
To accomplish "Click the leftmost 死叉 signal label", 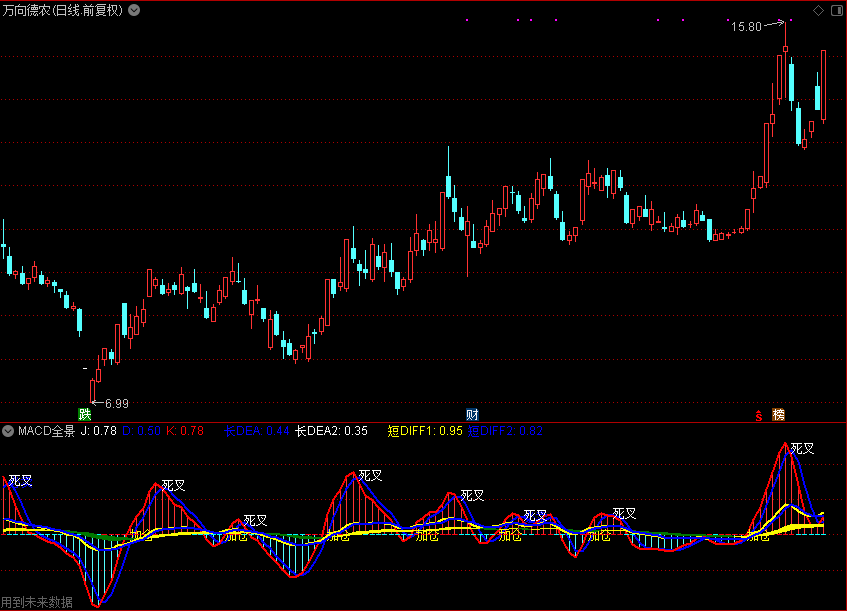I will click(20, 480).
